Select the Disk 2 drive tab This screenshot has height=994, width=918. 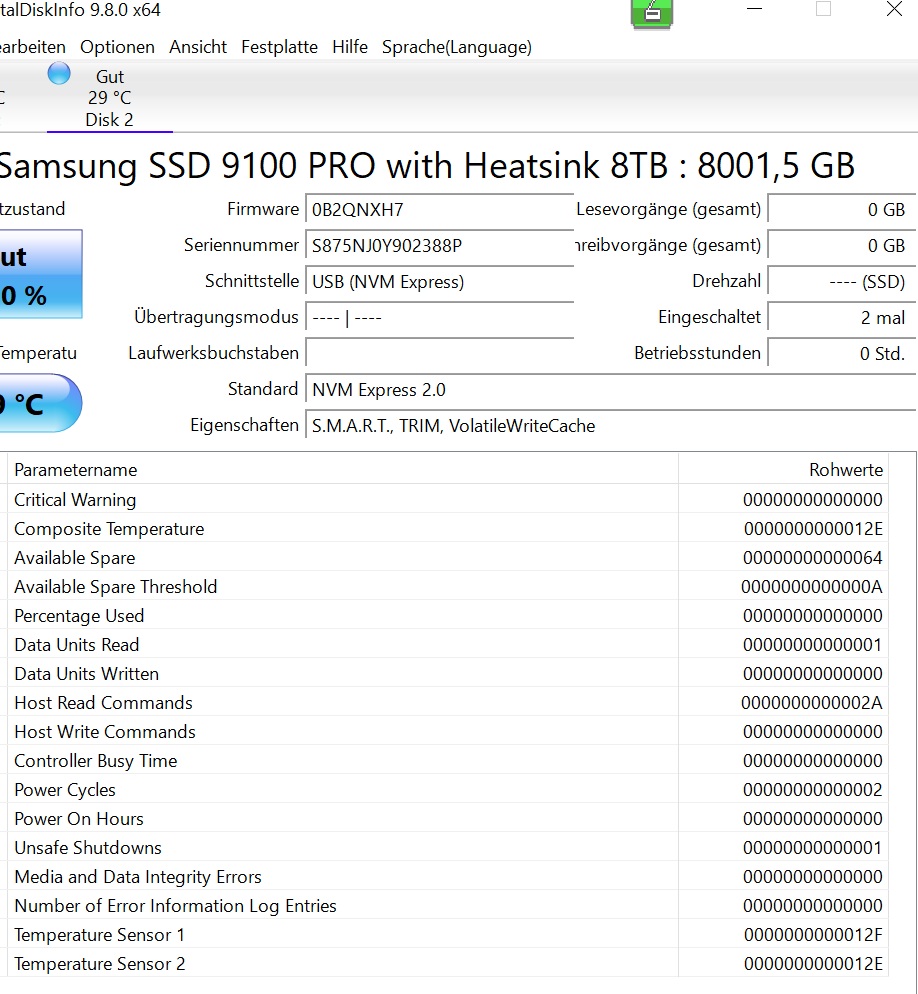point(110,98)
